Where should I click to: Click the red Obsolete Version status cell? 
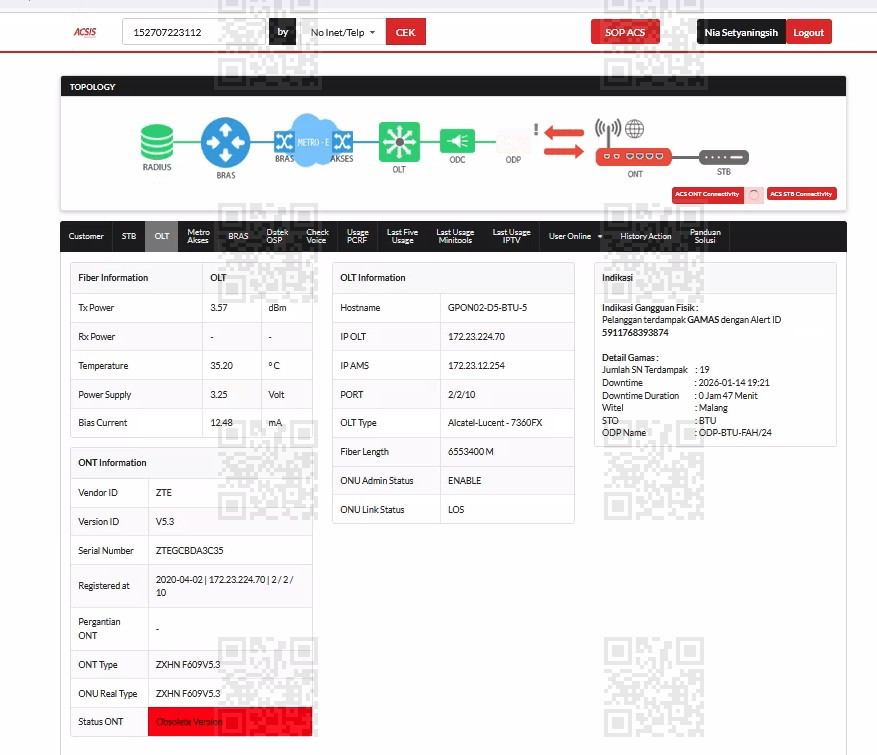[230, 721]
